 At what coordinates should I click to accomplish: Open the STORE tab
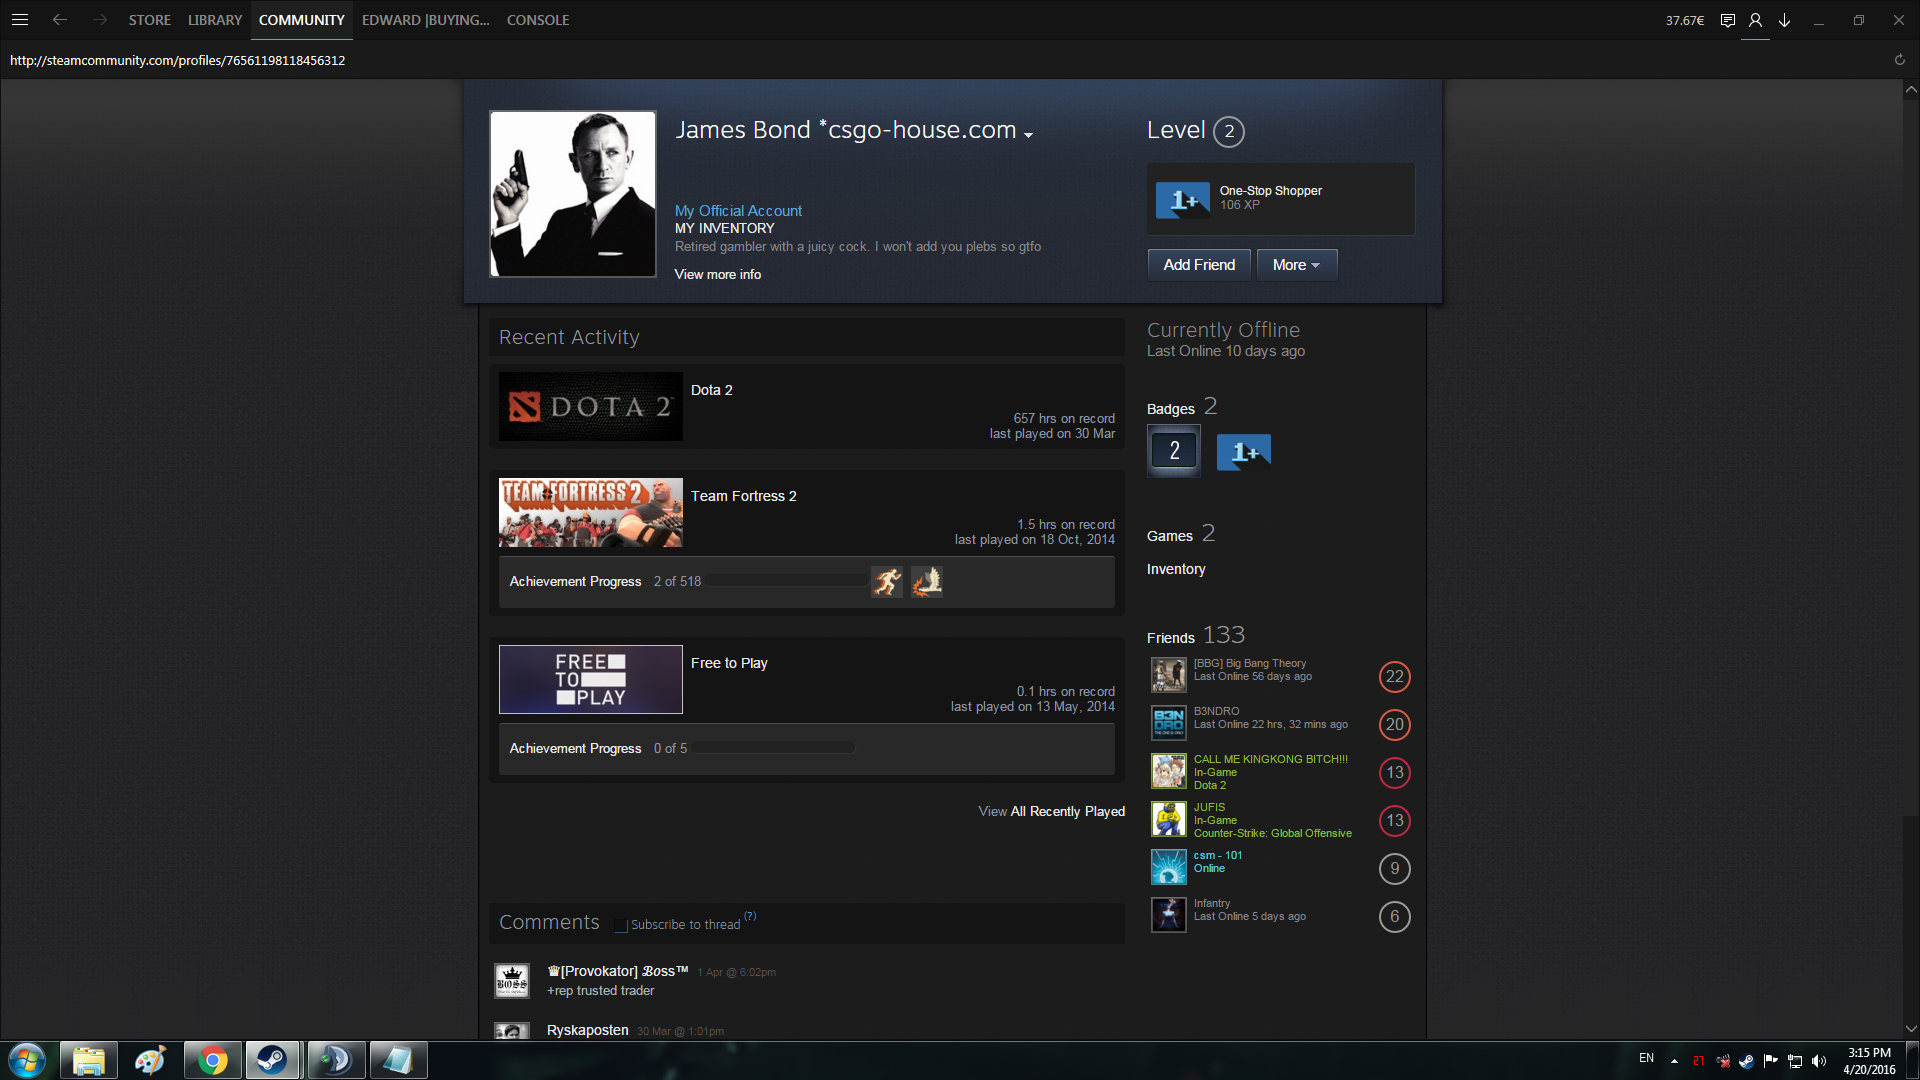(x=149, y=20)
